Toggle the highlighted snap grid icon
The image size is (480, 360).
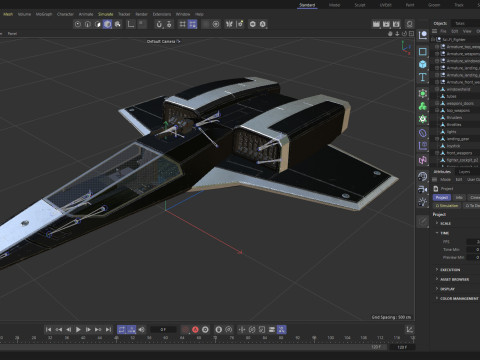192,24
